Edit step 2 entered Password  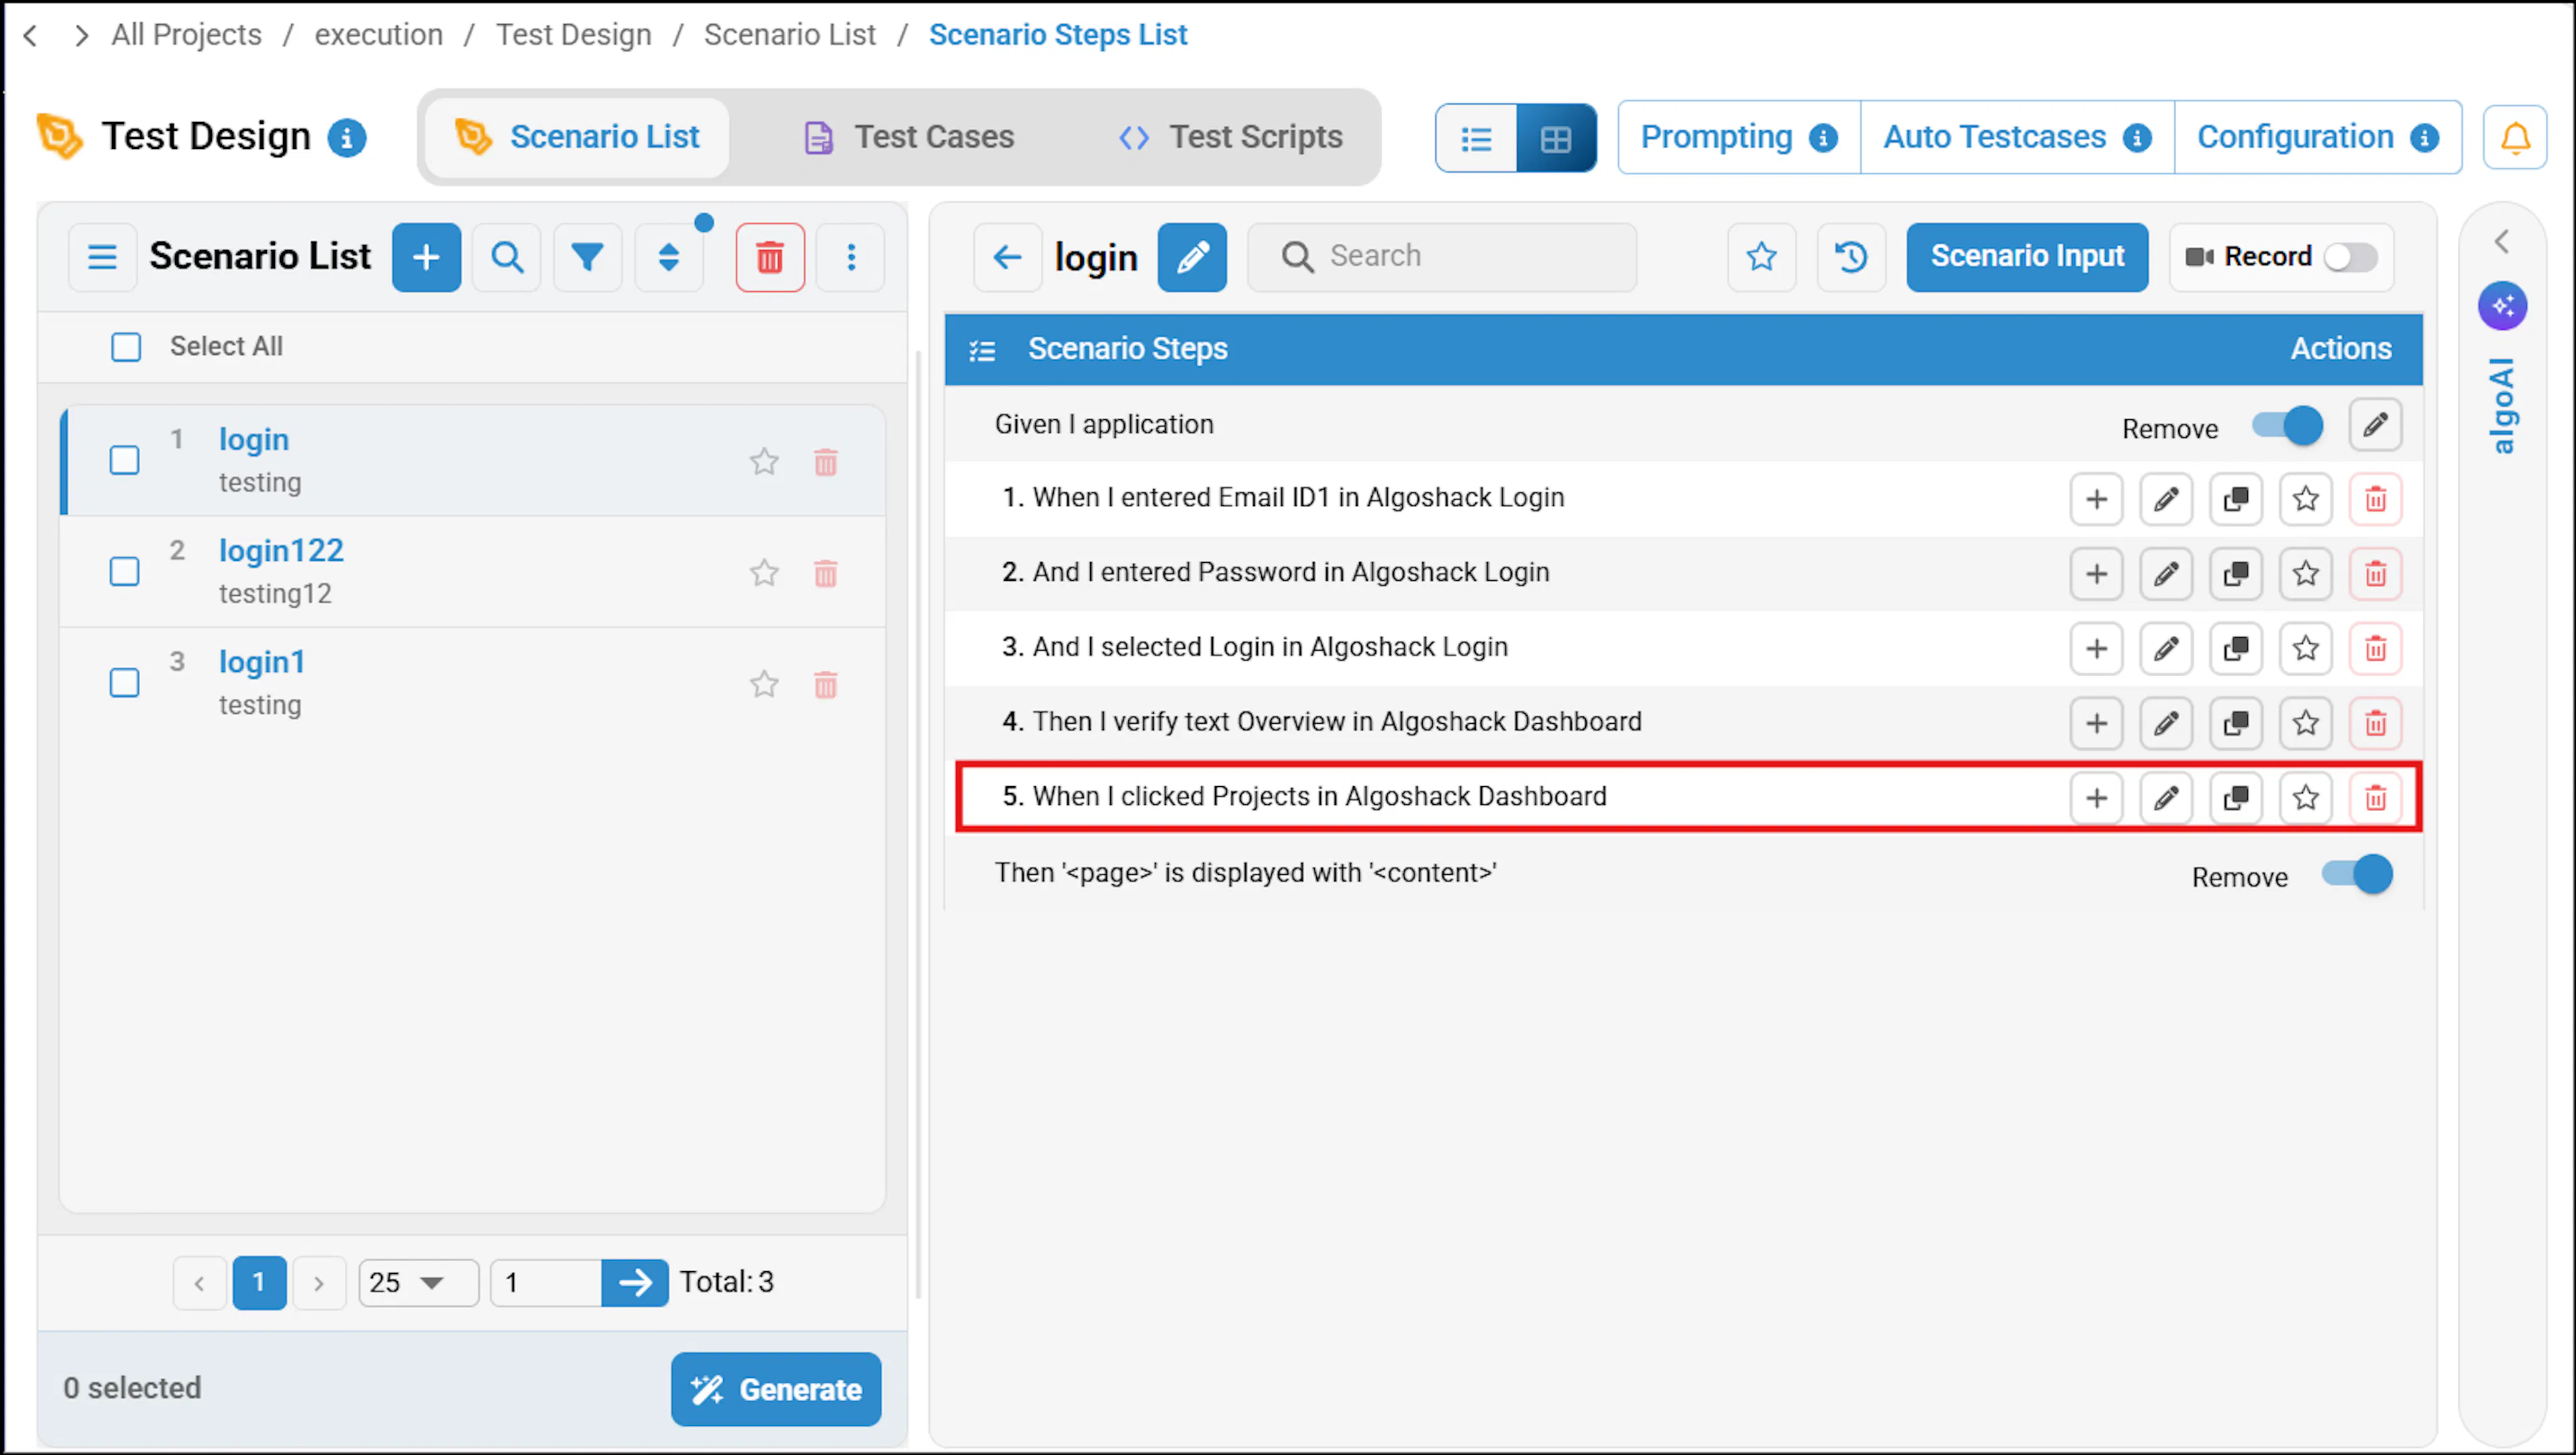click(x=2166, y=573)
